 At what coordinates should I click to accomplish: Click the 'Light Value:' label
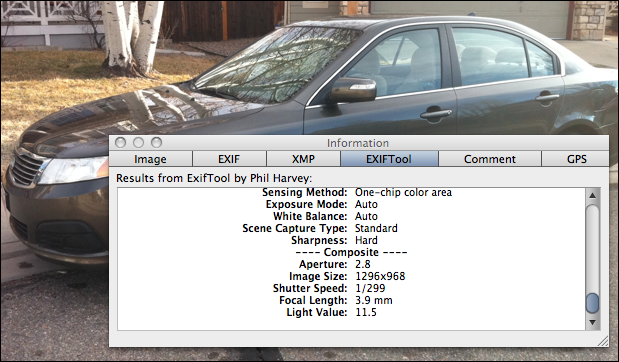317,312
